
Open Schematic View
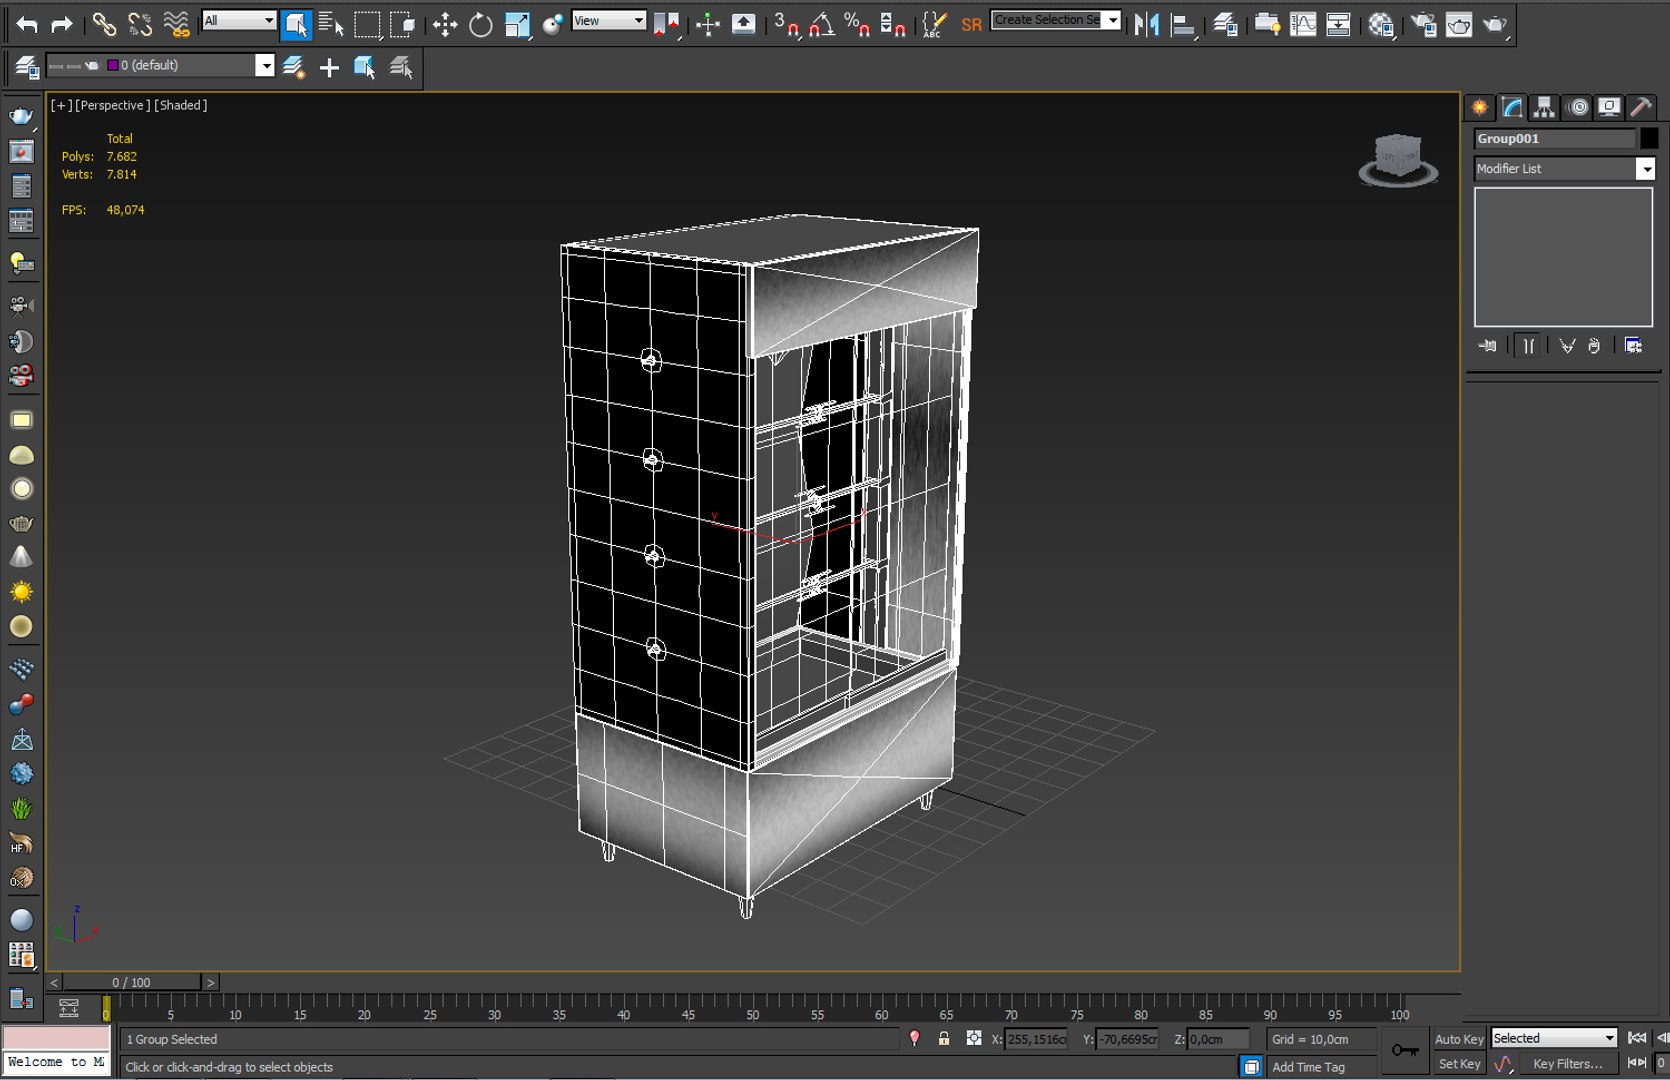tap(1338, 24)
